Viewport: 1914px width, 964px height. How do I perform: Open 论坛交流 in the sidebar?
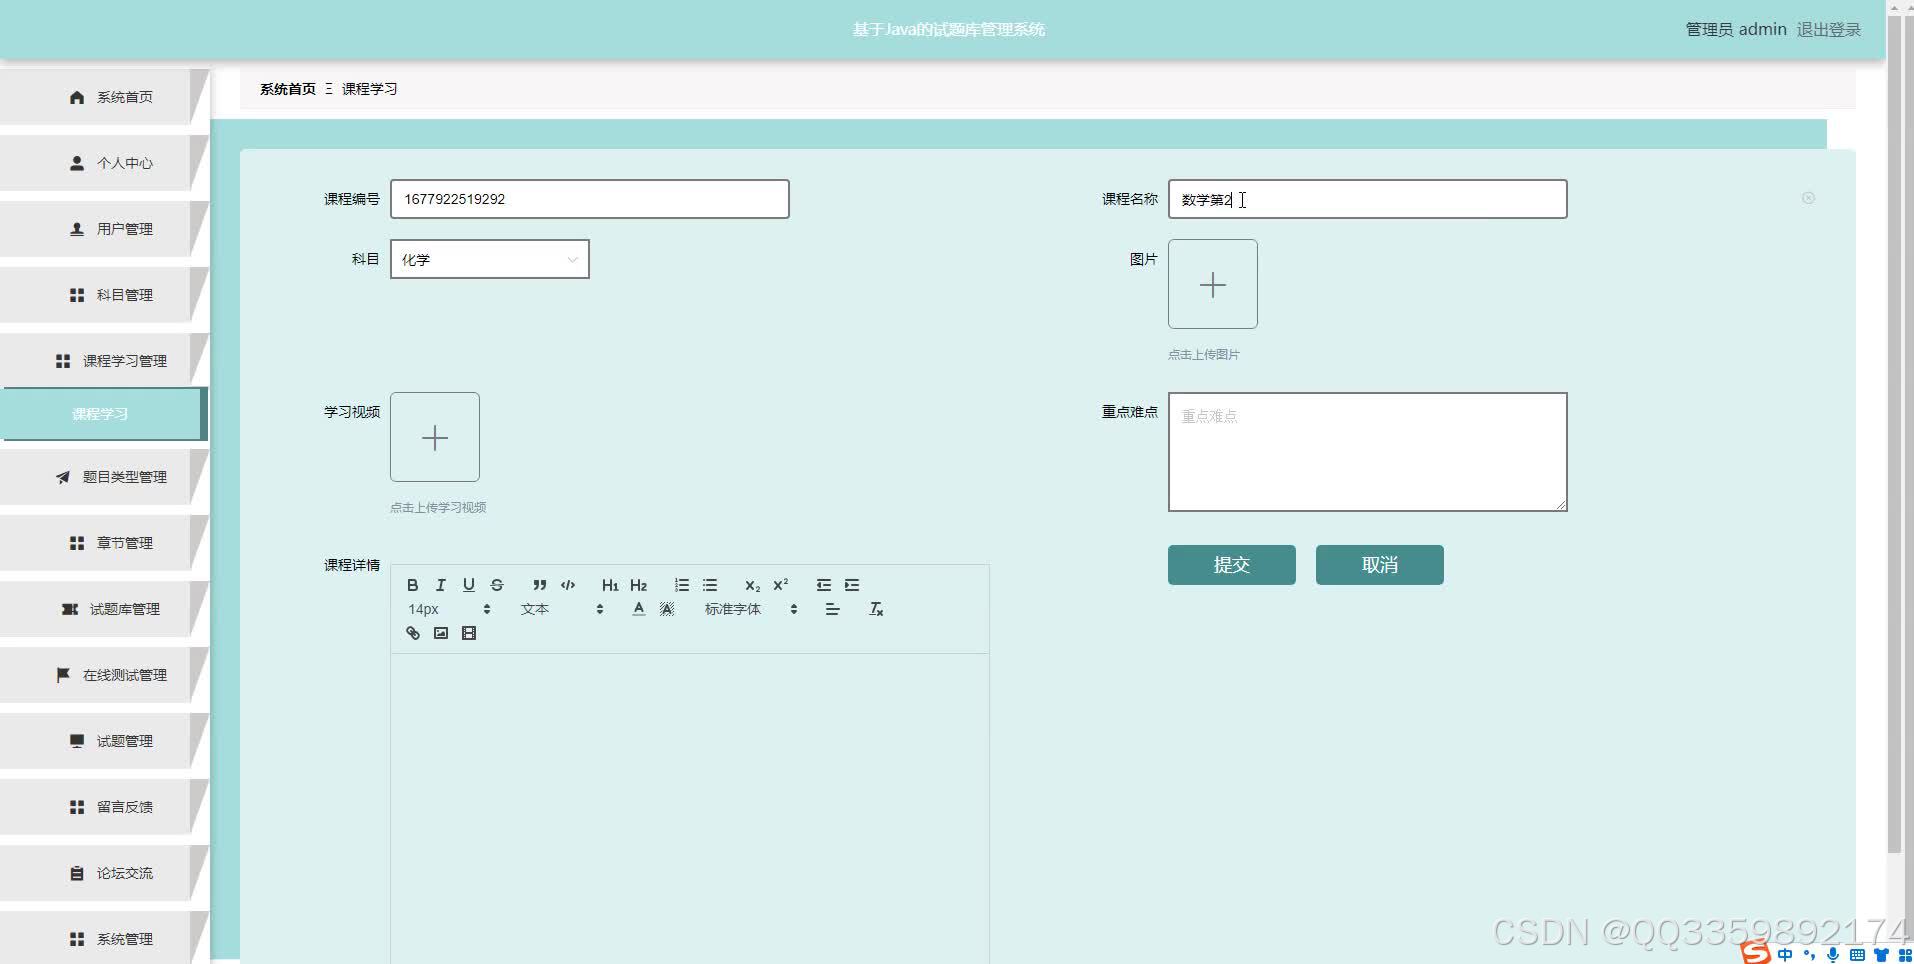point(104,873)
